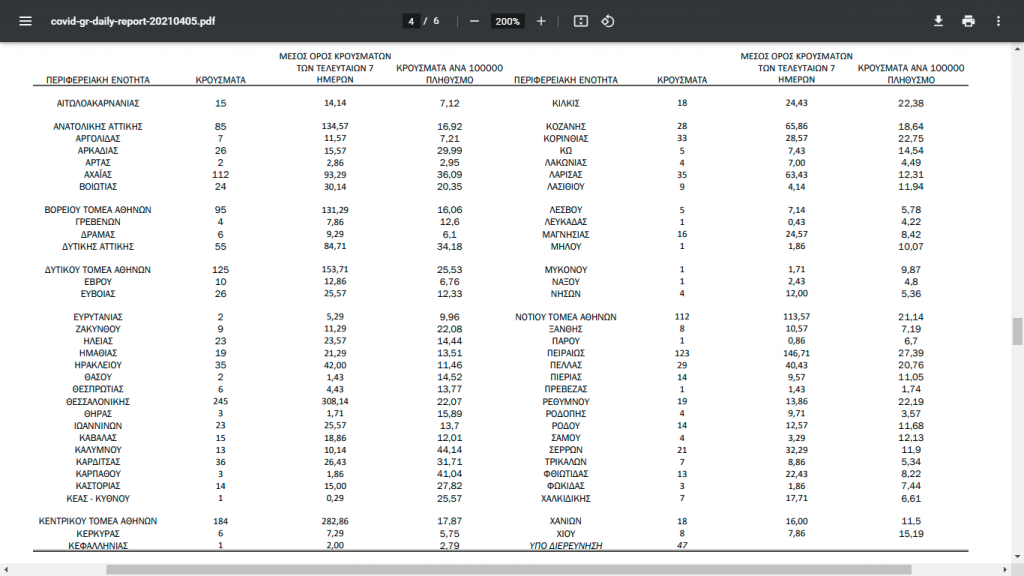Select the ΠΕΙΡΑΙΩΣ region name

point(566,353)
